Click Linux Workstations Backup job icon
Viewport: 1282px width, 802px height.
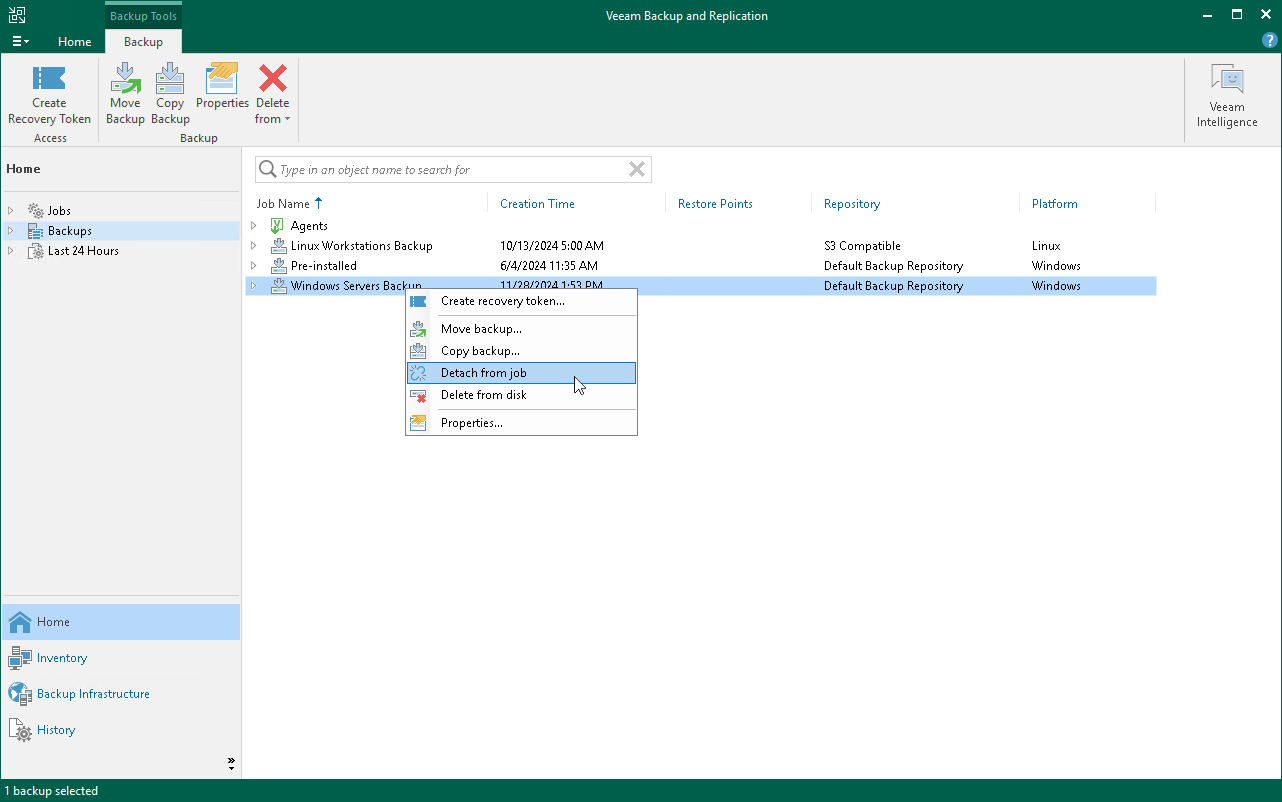[278, 246]
